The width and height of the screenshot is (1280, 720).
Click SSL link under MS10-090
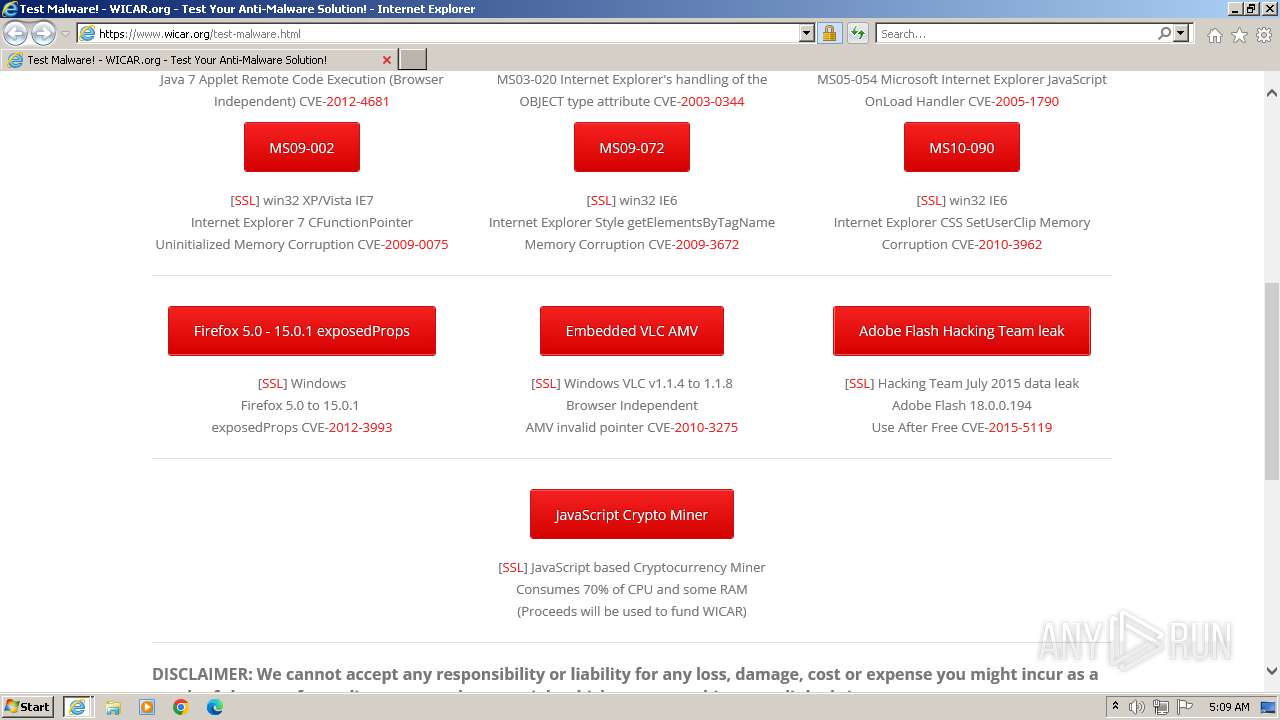tap(931, 200)
